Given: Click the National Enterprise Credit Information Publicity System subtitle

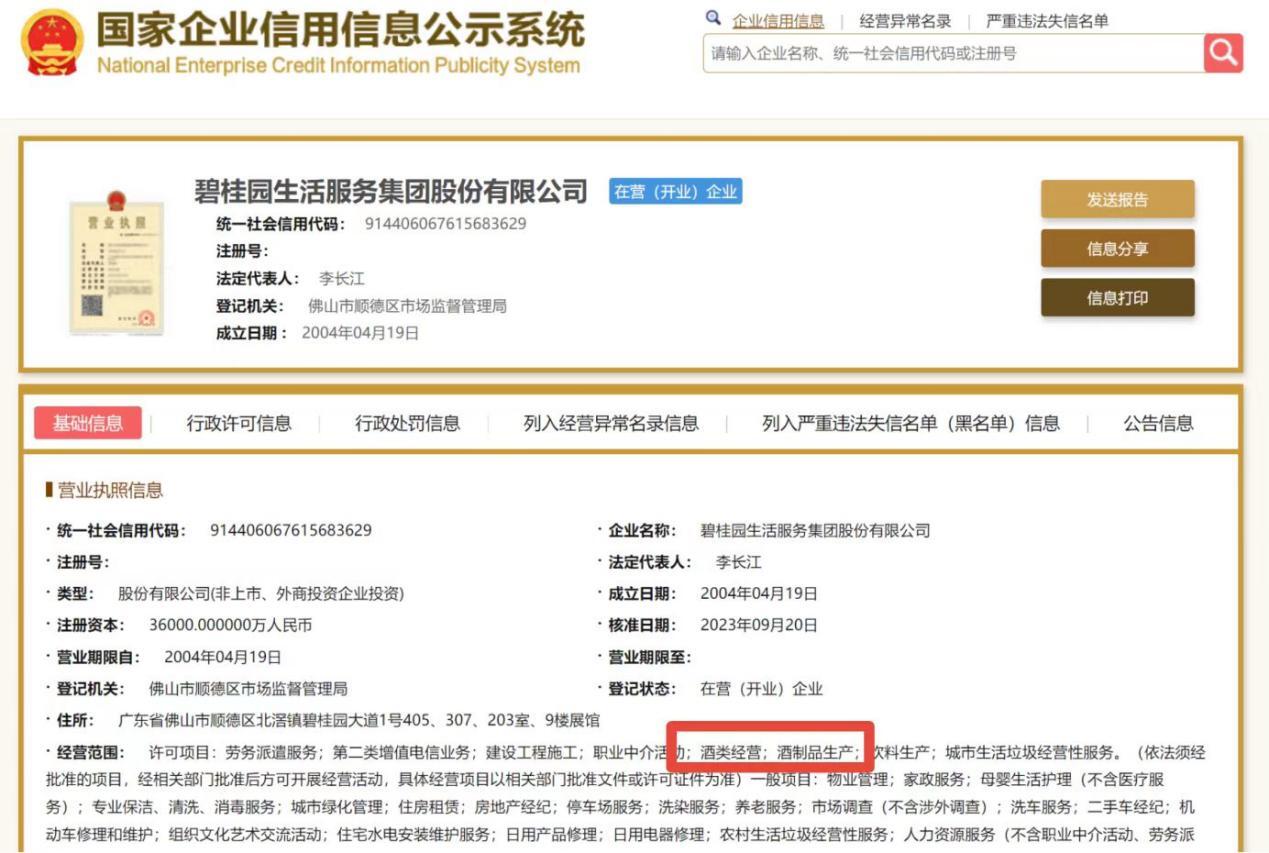Looking at the screenshot, I should point(339,66).
